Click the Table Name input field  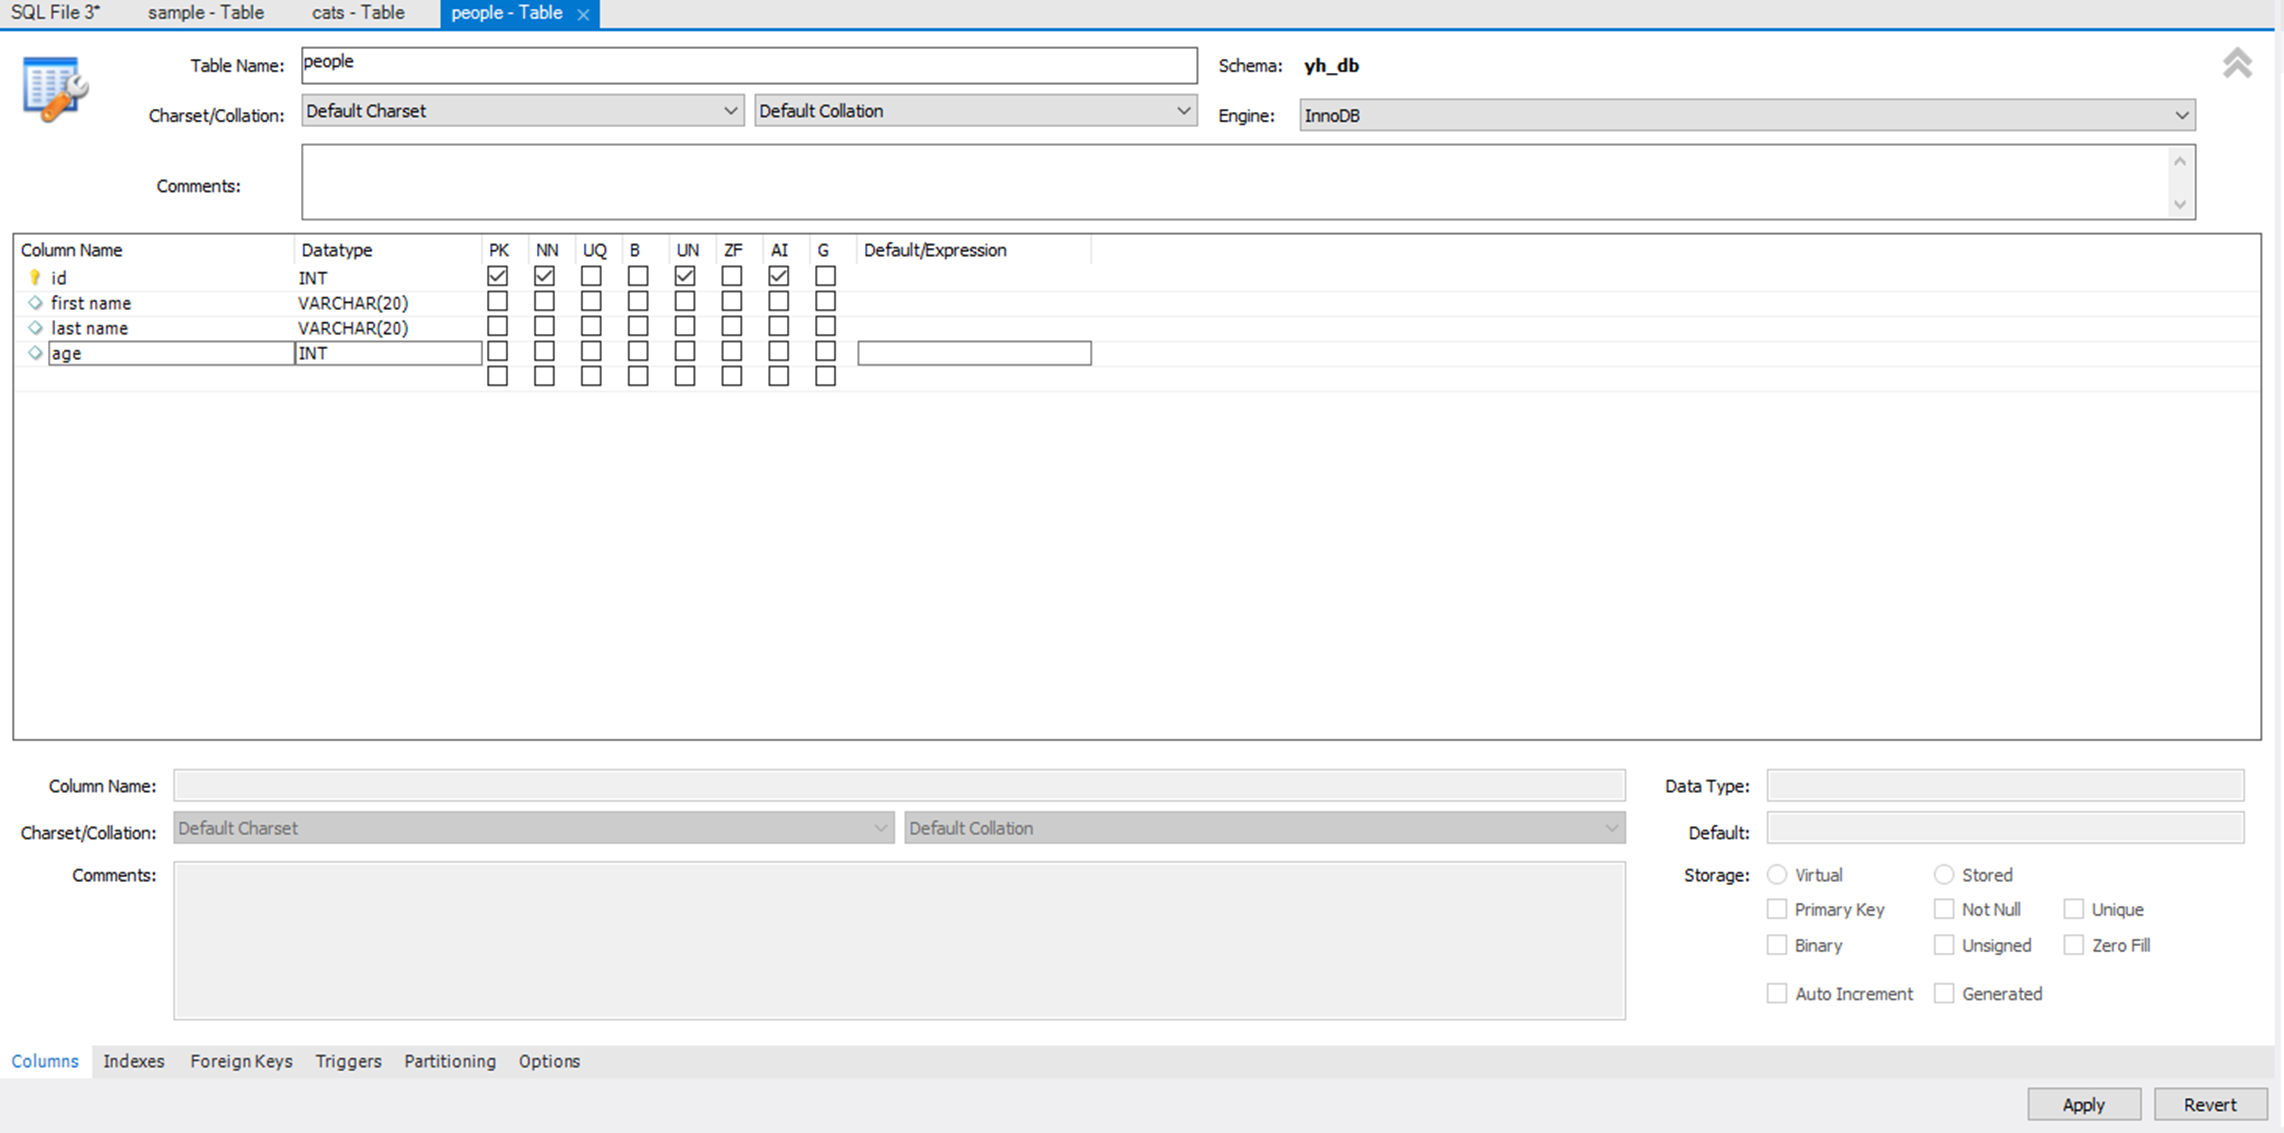[x=748, y=65]
